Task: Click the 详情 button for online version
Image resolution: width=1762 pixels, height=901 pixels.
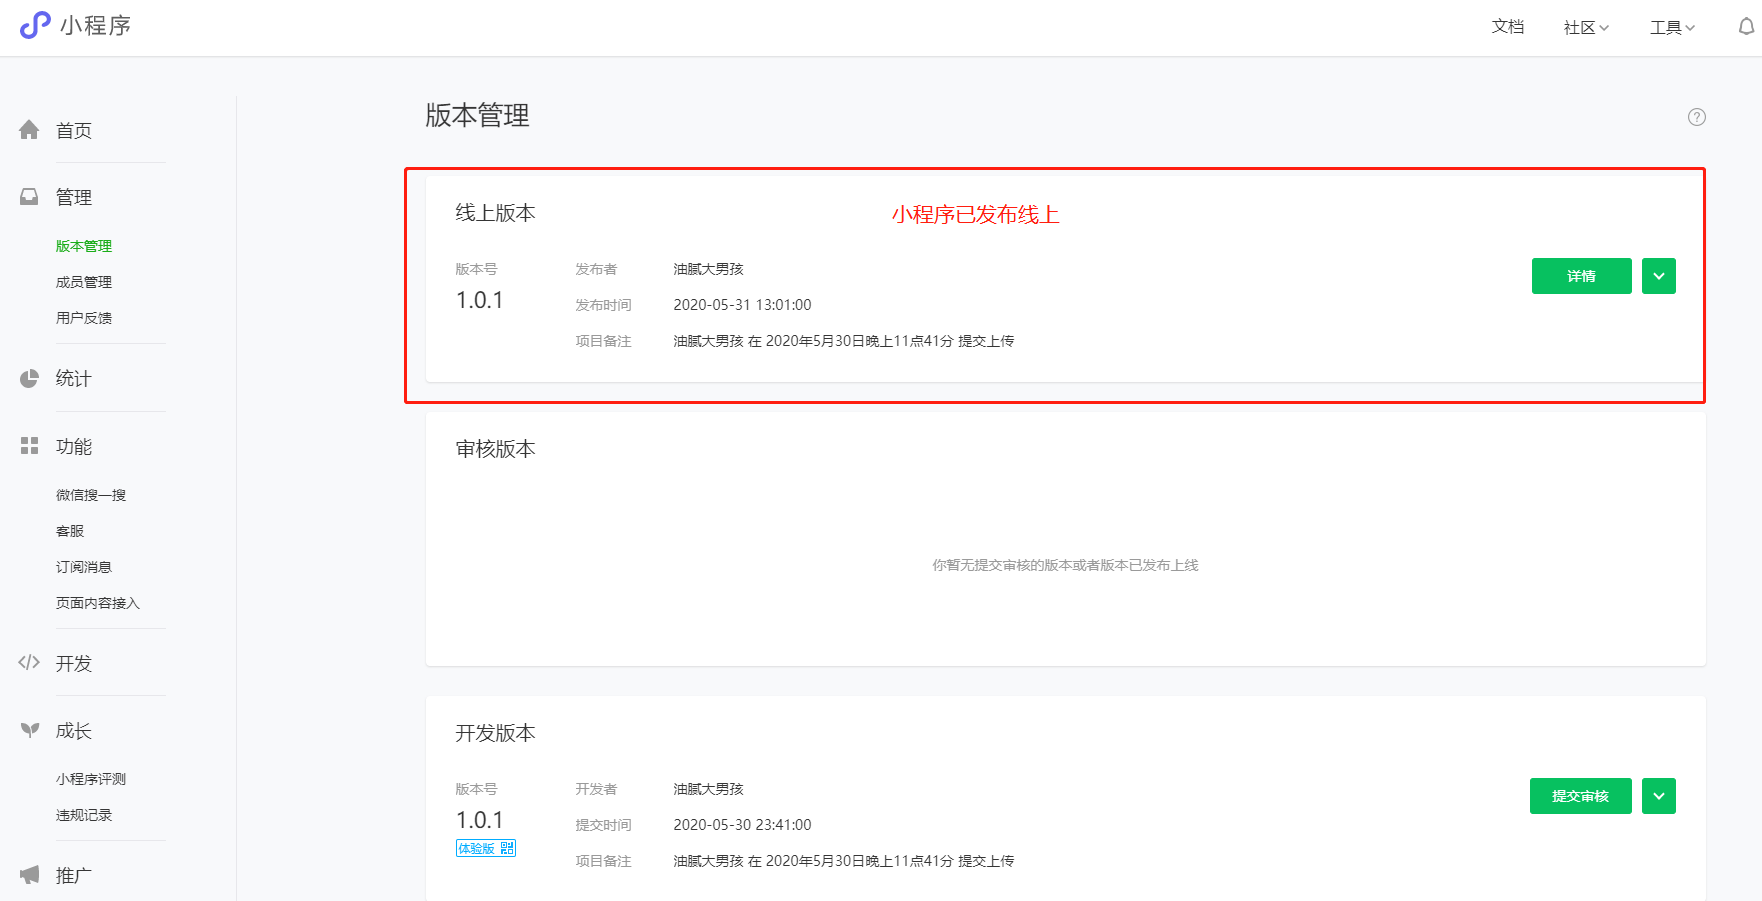Action: point(1581,276)
